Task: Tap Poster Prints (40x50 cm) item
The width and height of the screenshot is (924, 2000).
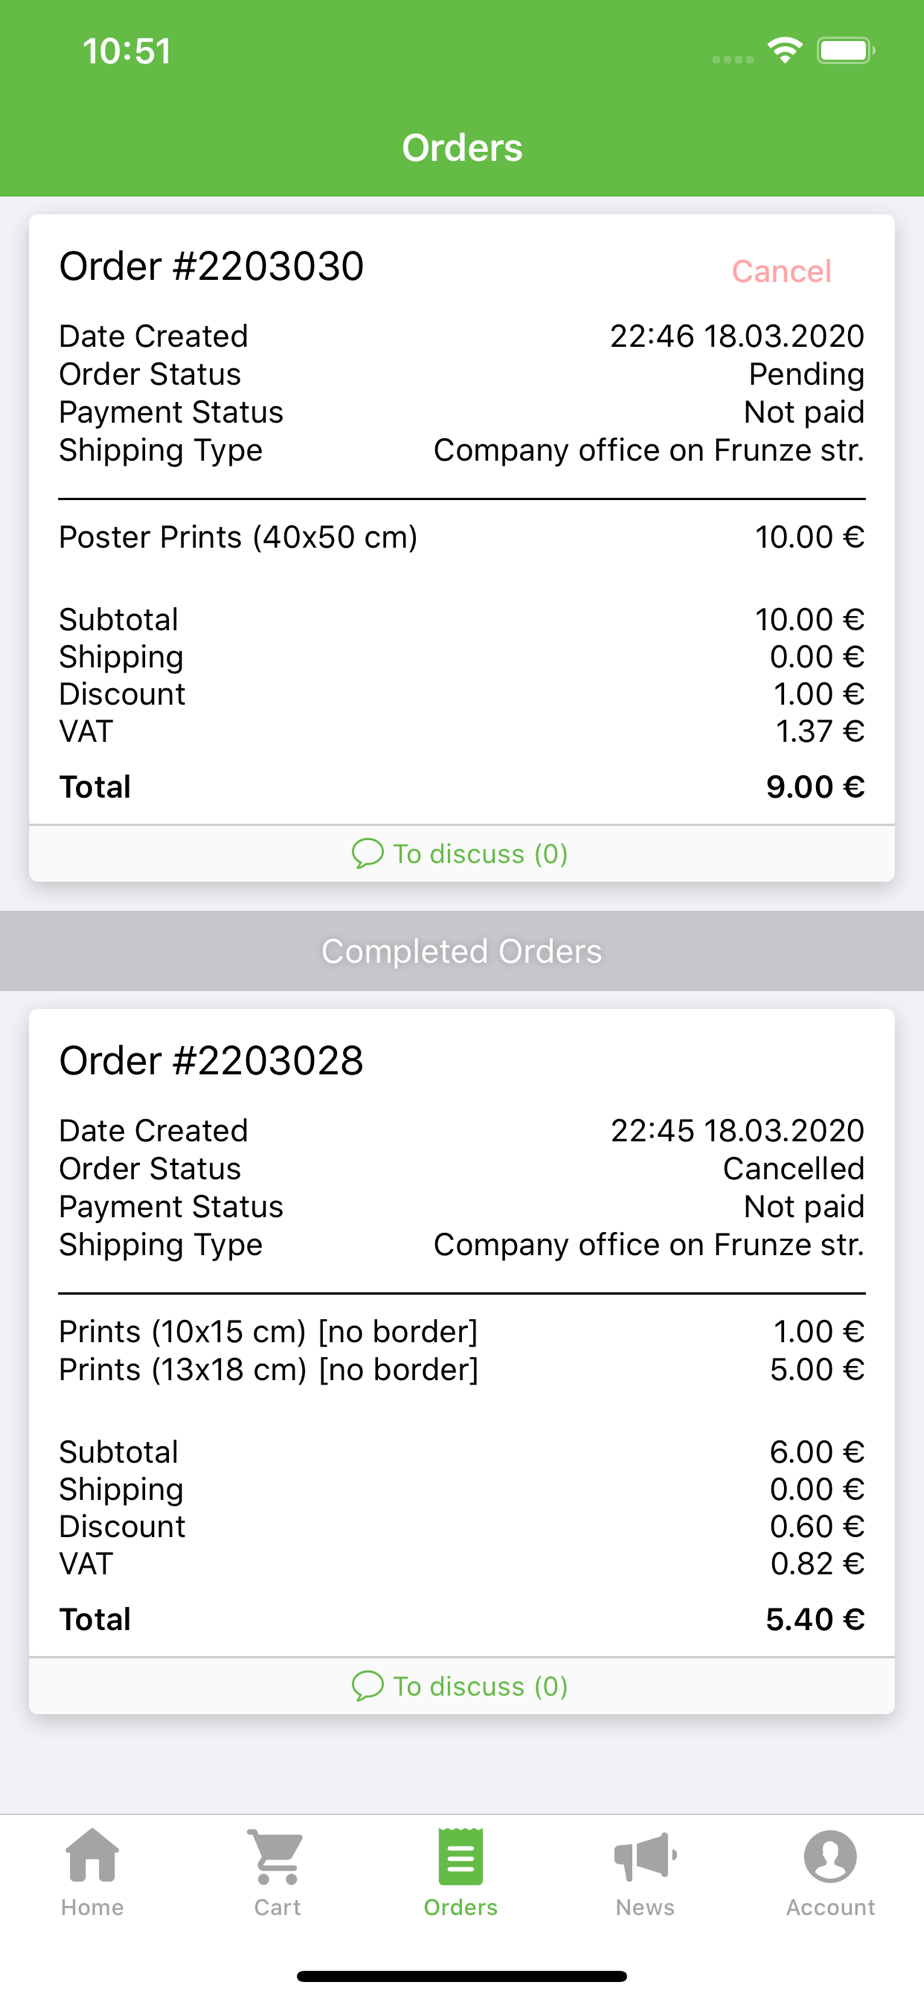Action: click(x=238, y=537)
